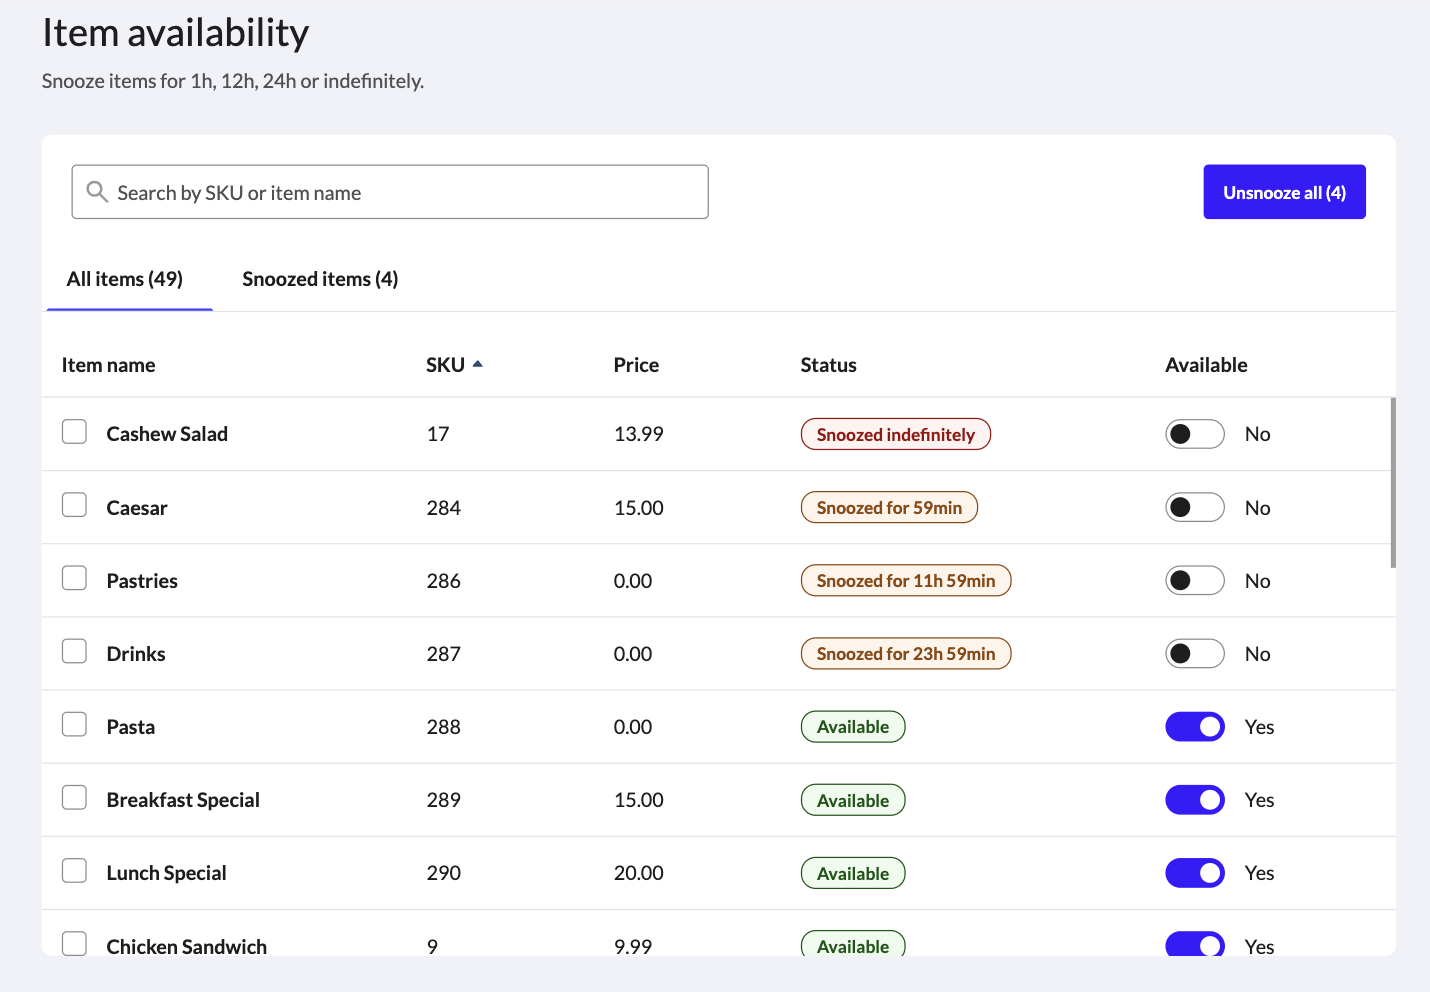The image size is (1430, 992).
Task: Click the search magnifier icon
Action: coord(97,192)
